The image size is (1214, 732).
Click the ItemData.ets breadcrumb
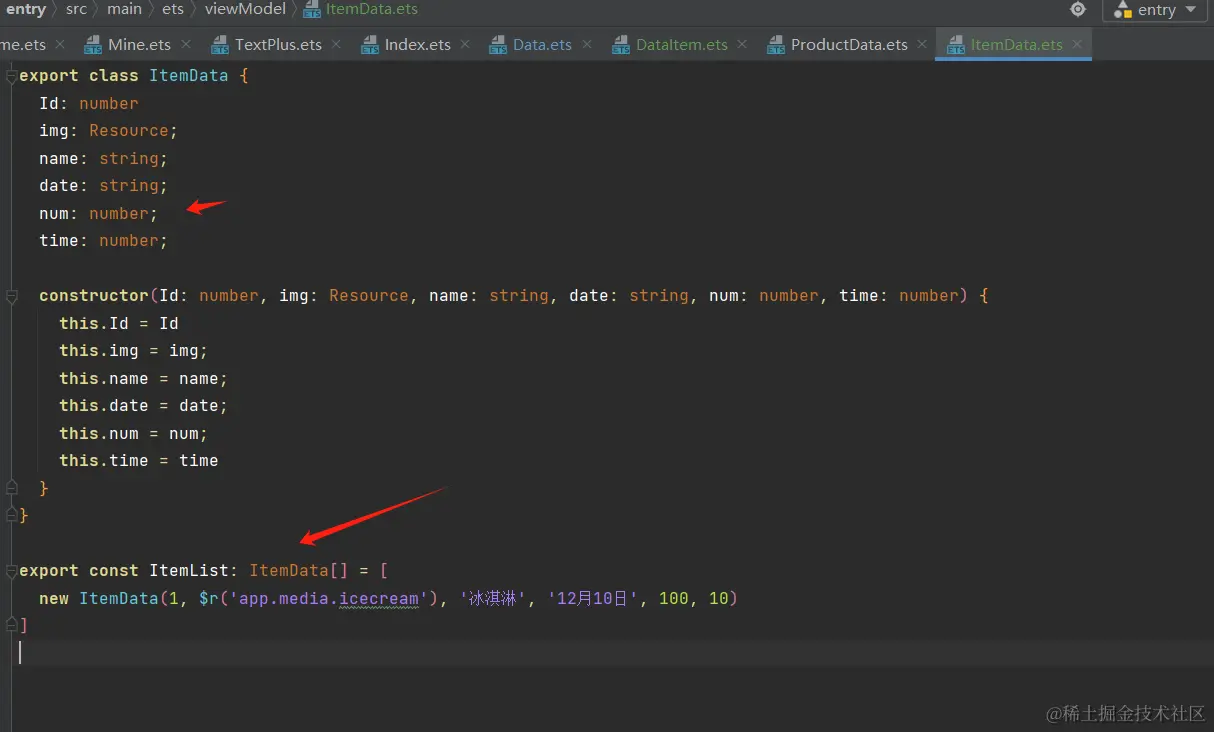(372, 9)
